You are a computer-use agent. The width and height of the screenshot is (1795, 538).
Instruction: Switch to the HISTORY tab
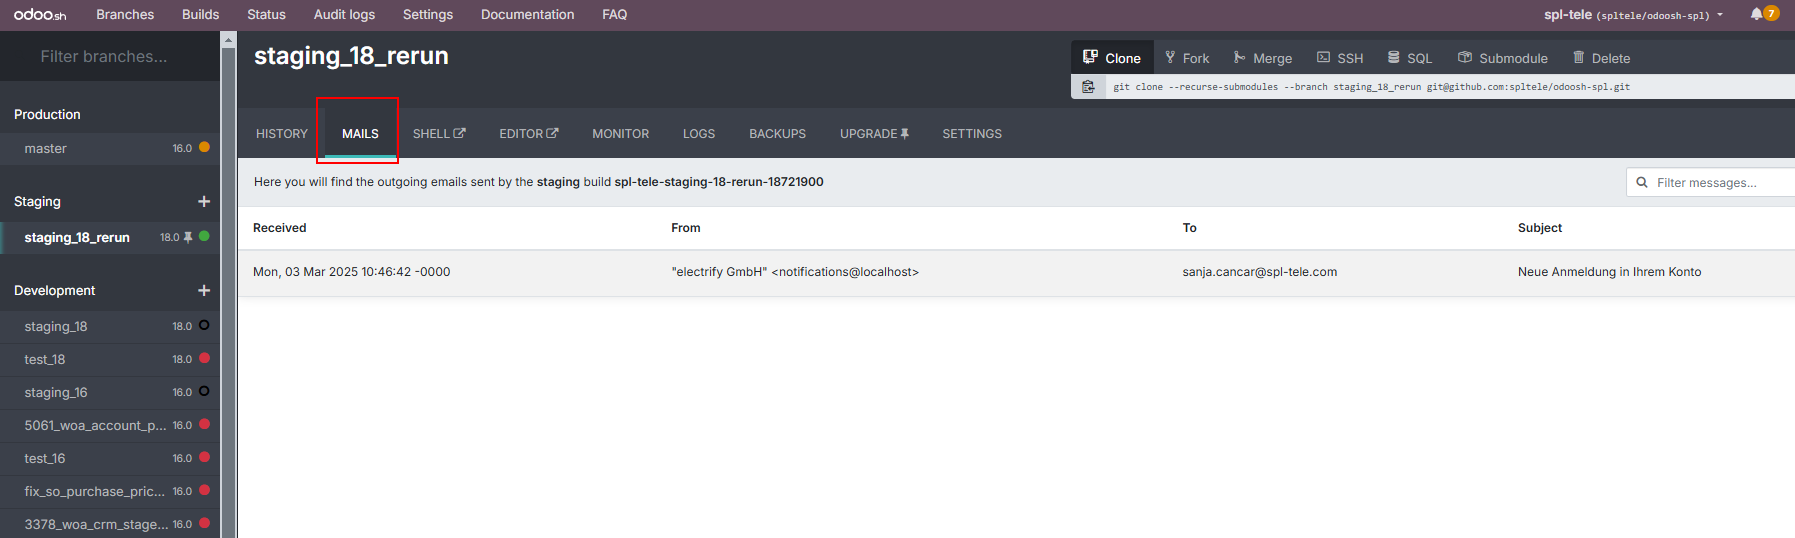point(282,133)
